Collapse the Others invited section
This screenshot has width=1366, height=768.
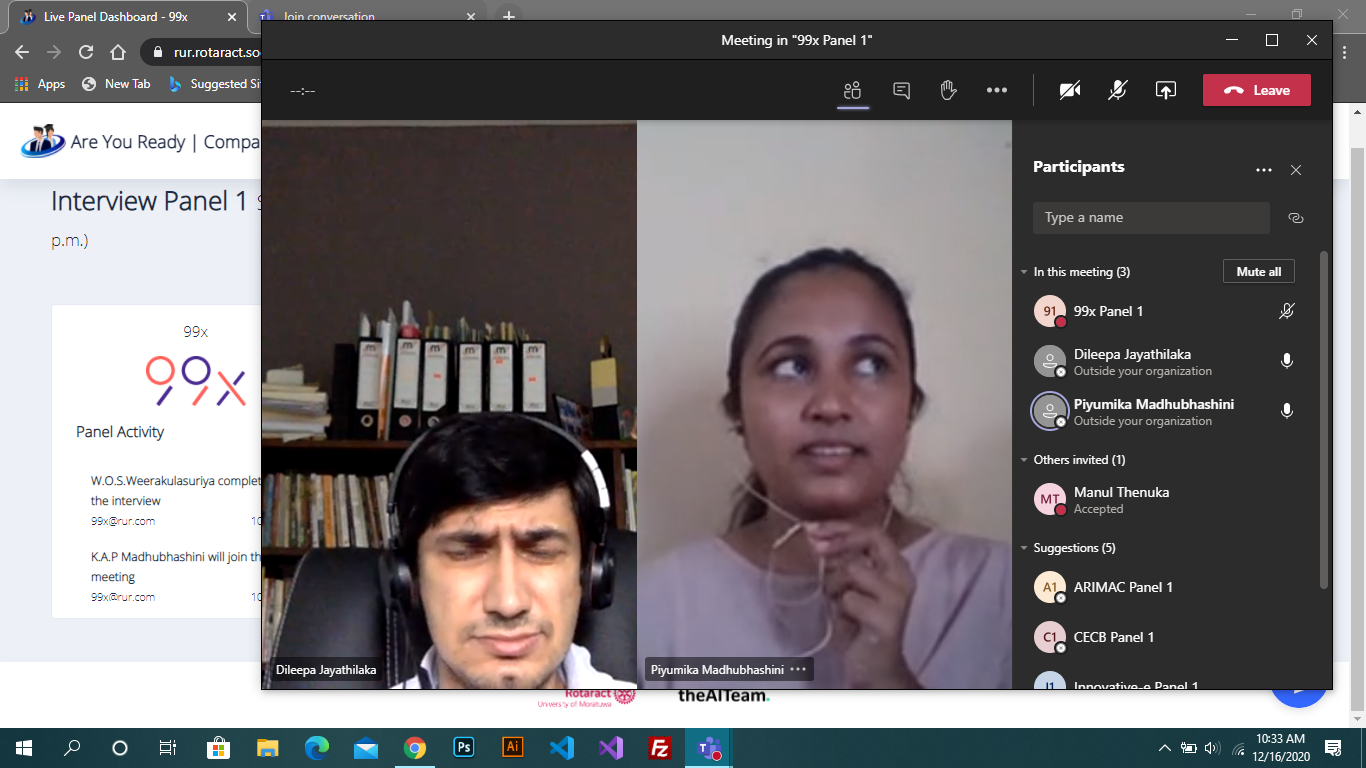(1024, 460)
